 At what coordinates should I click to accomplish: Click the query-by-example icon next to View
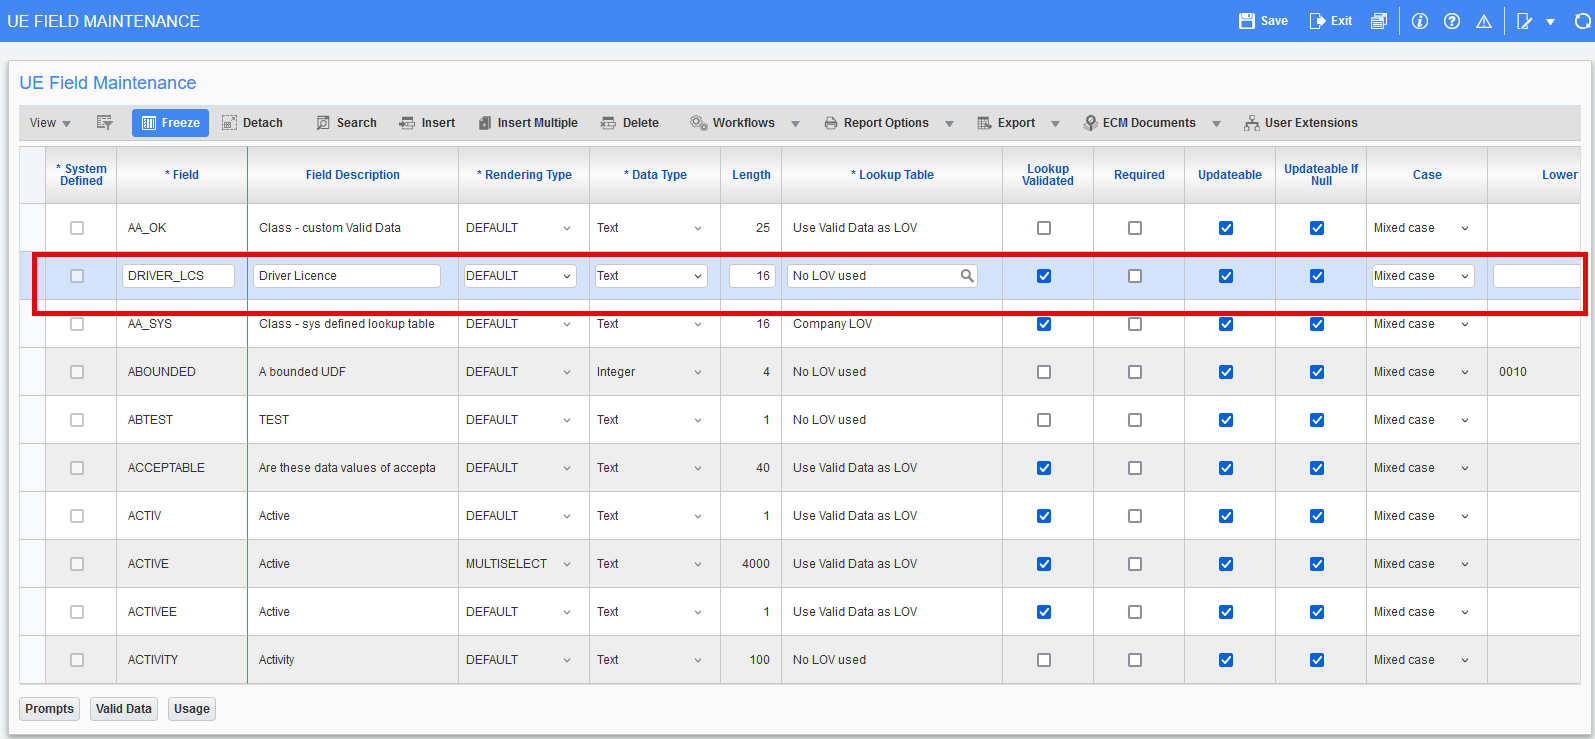click(x=104, y=122)
